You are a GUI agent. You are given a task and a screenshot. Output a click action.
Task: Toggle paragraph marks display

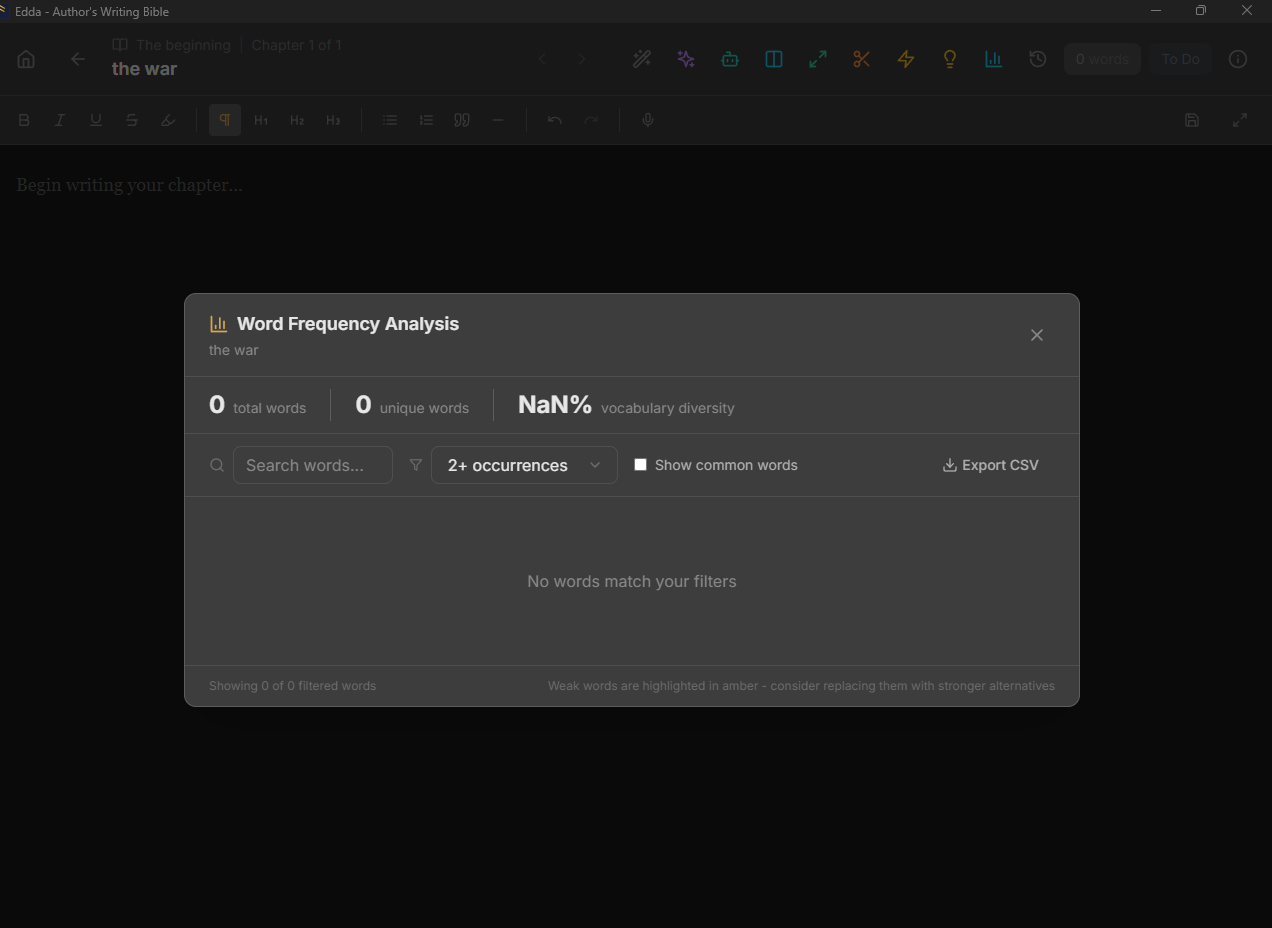click(224, 120)
